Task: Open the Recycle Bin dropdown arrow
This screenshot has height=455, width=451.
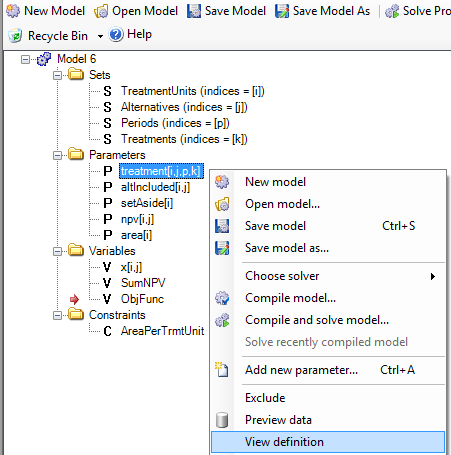Action: [x=100, y=36]
